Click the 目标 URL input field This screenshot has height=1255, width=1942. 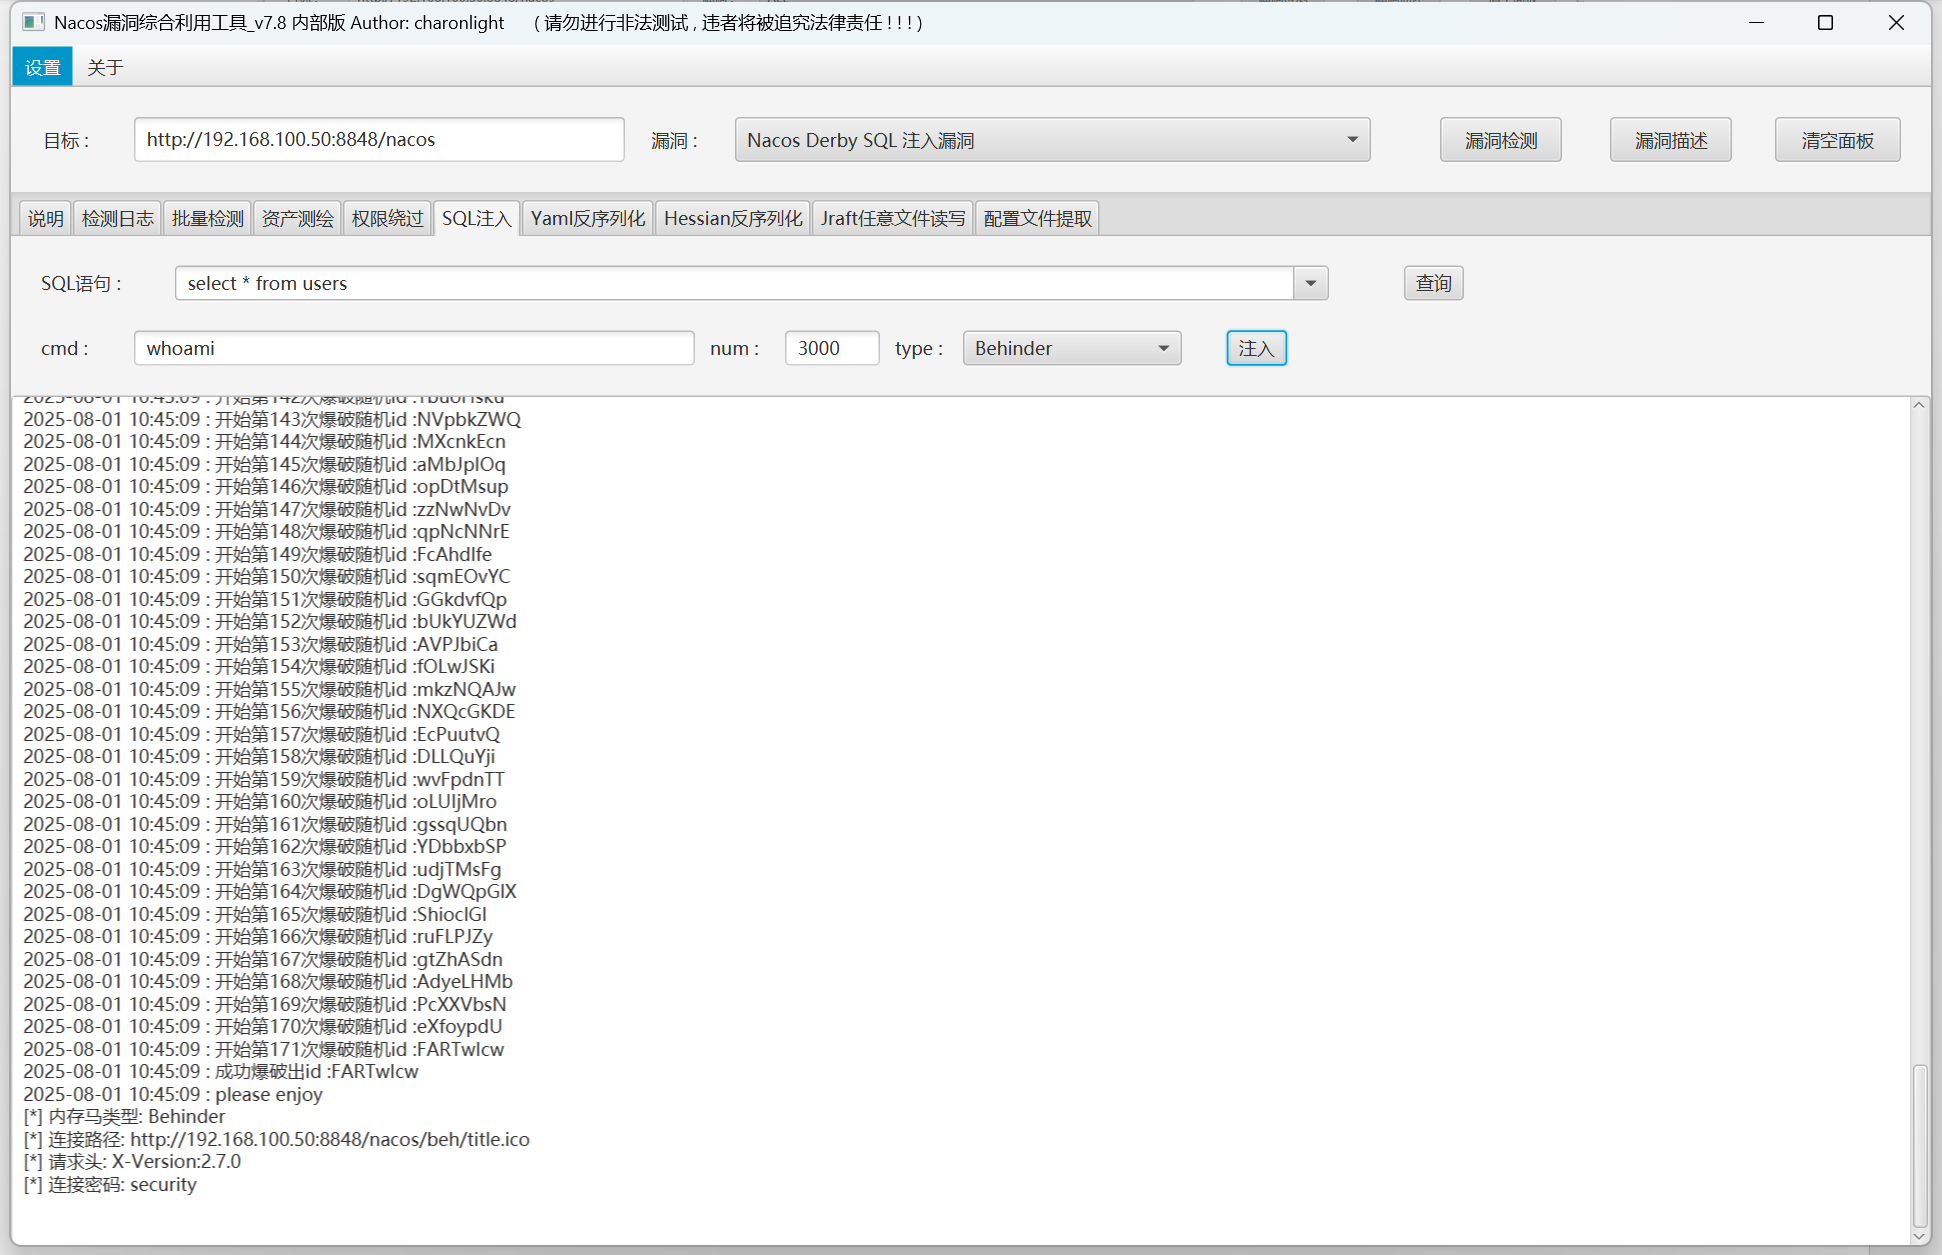coord(379,140)
